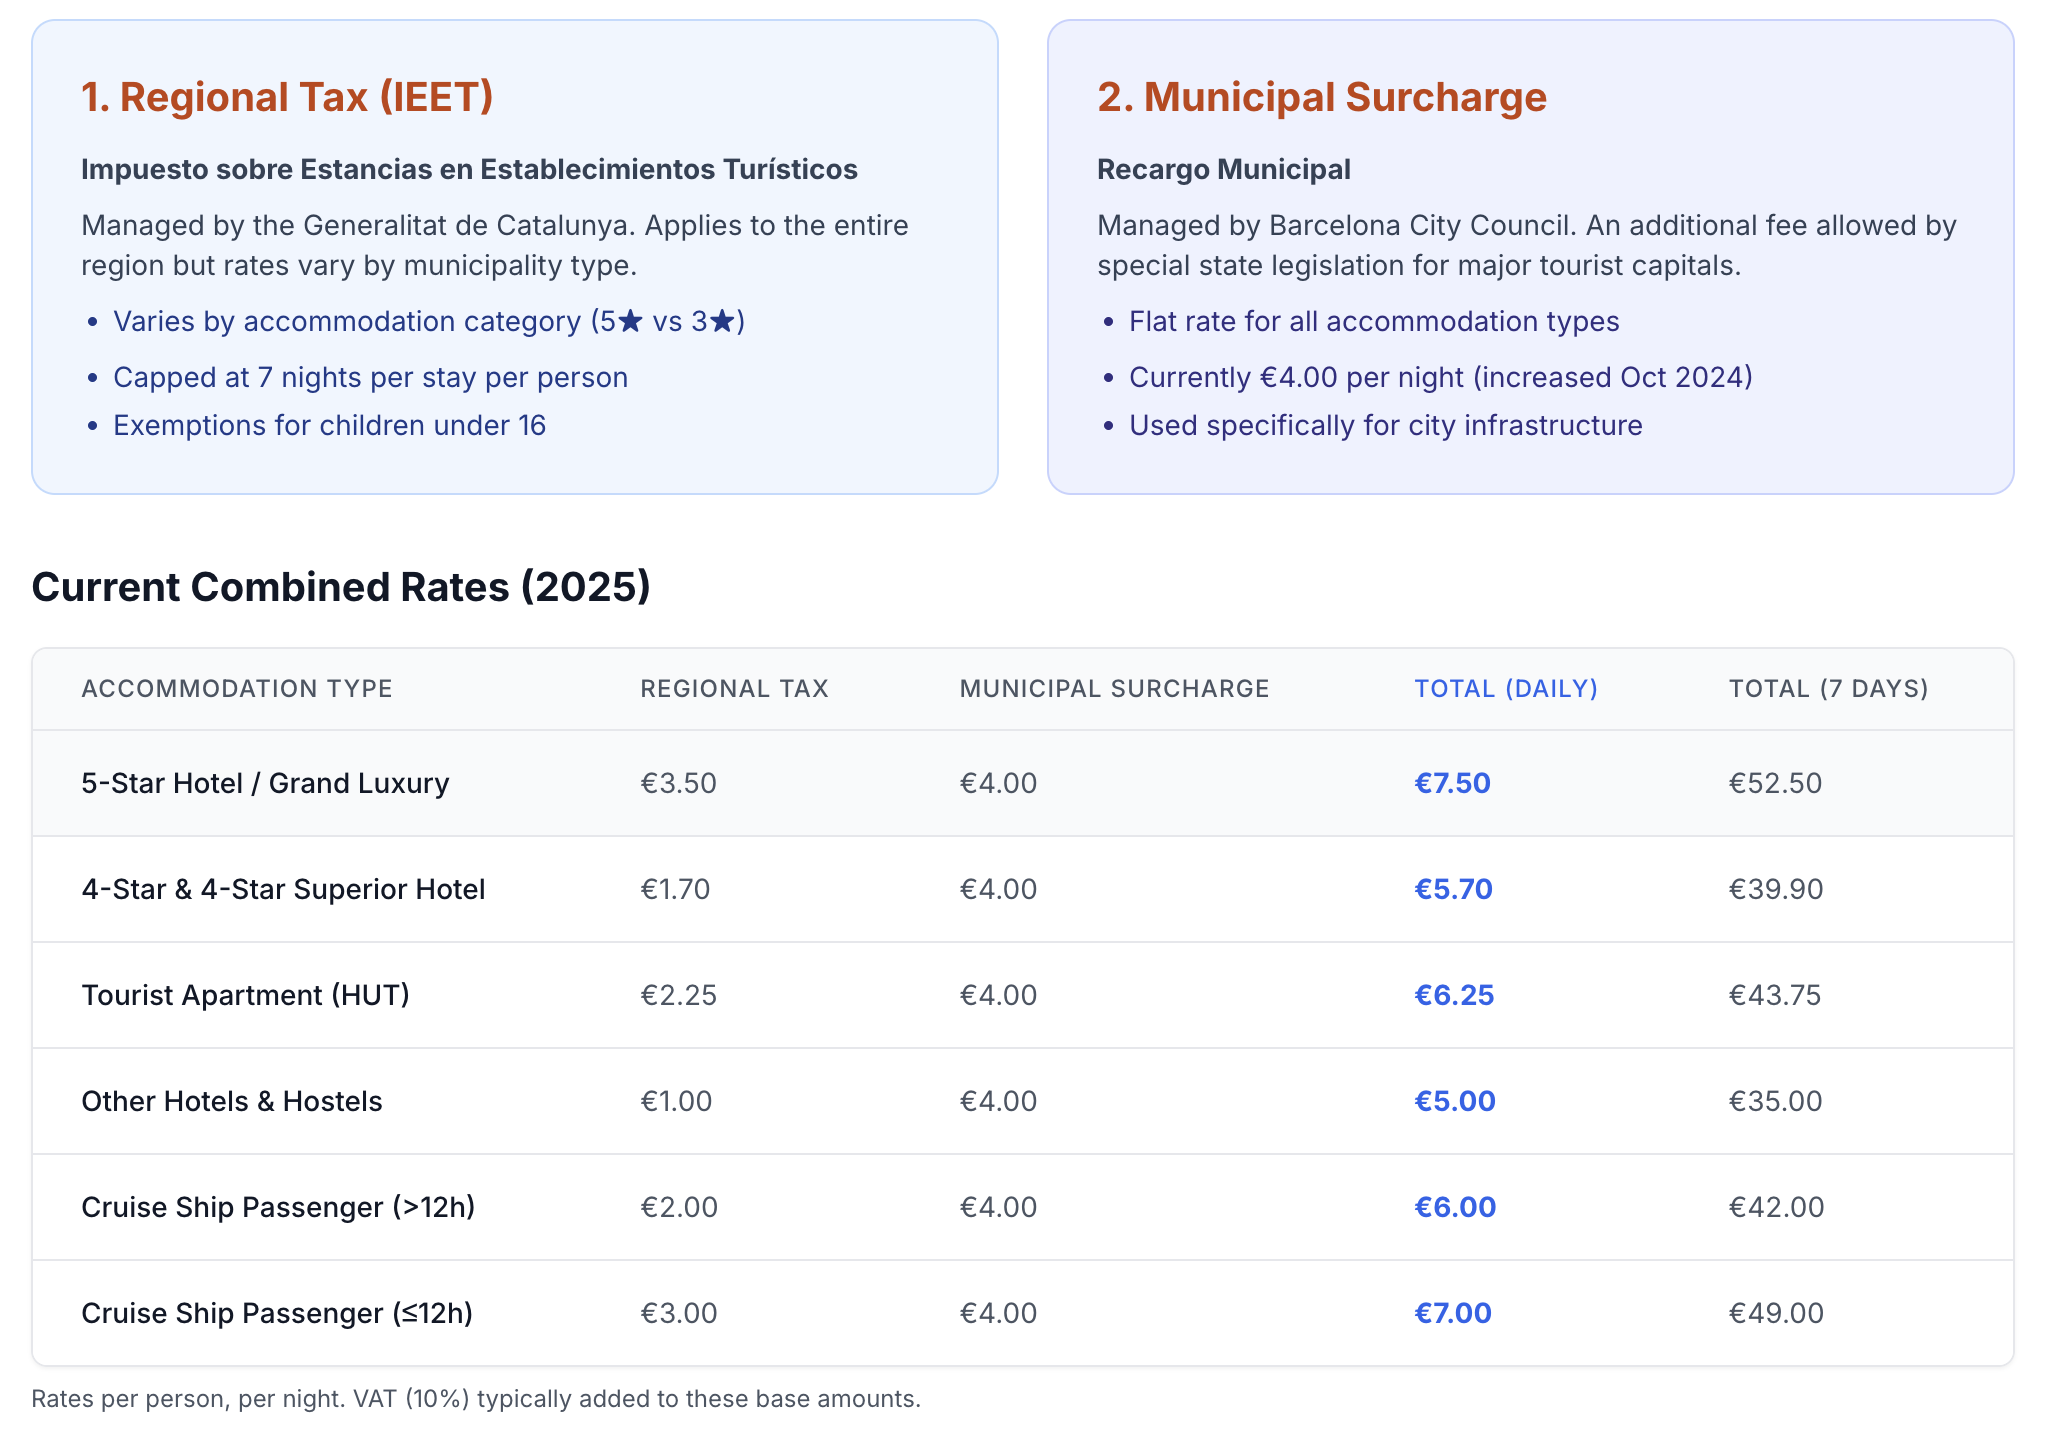Click the Municipal Surcharge column header
The height and width of the screenshot is (1446, 2052).
coord(1114,688)
